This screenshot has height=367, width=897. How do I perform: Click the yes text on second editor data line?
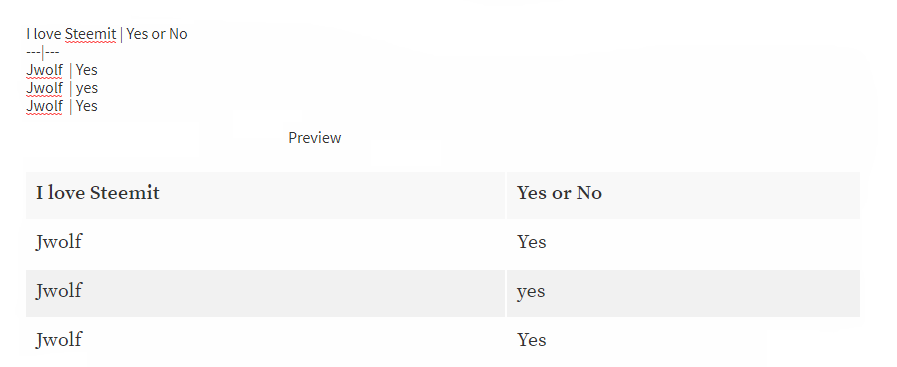(x=87, y=89)
